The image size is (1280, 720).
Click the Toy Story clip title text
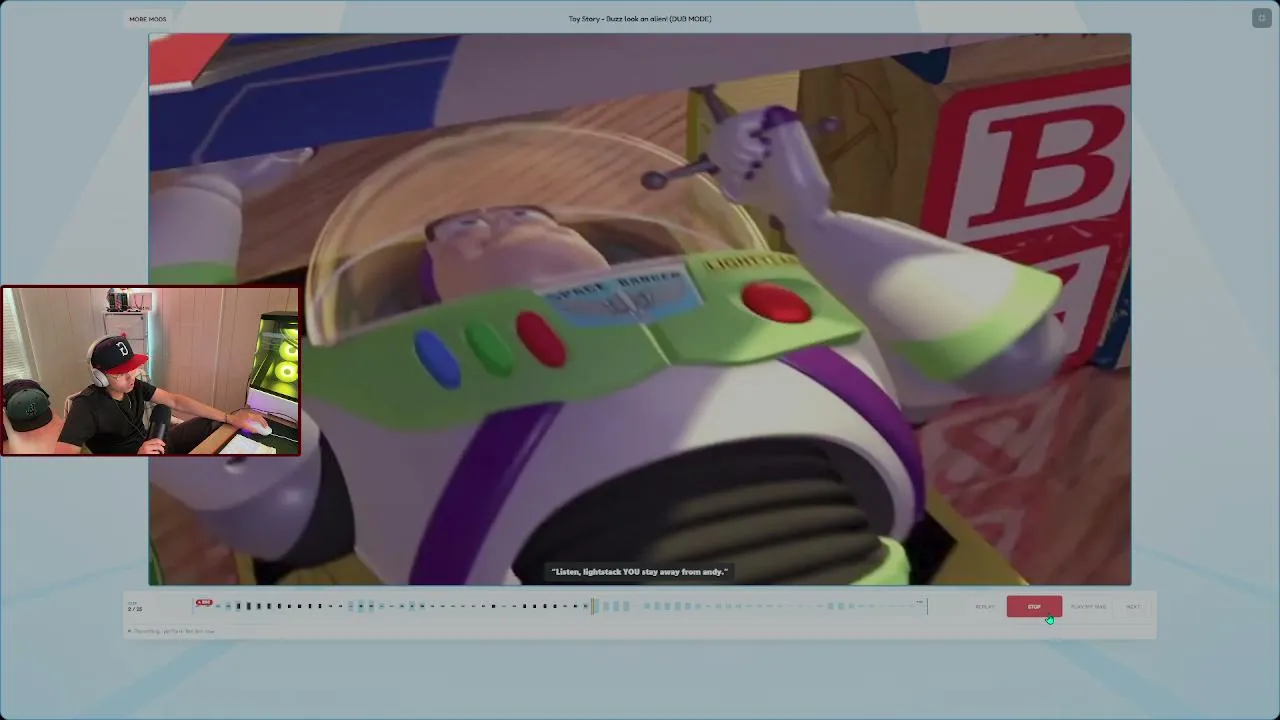640,19
